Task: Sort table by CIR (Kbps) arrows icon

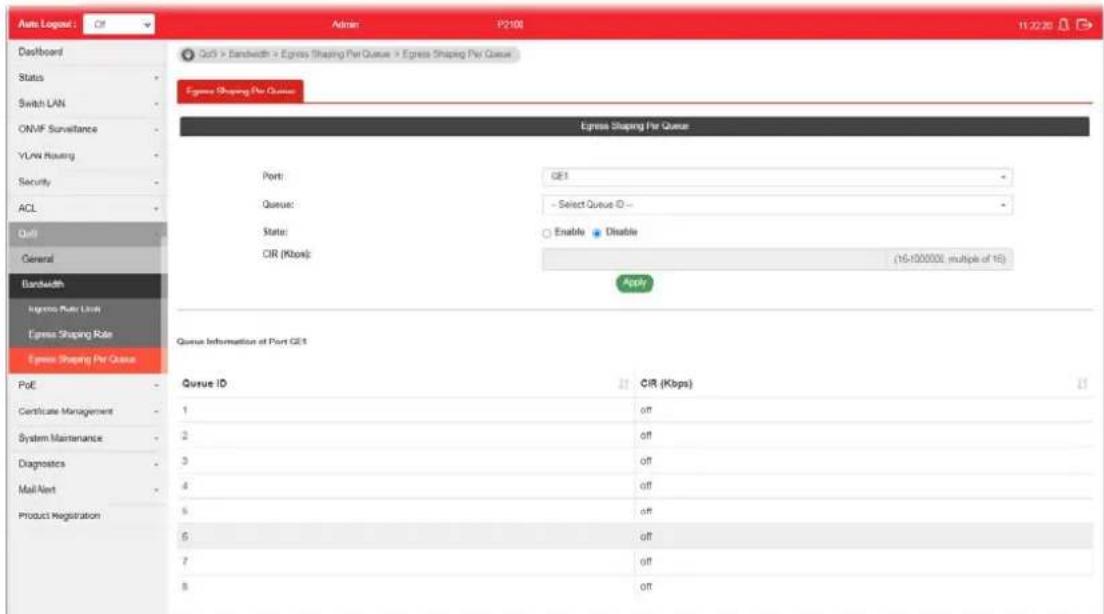Action: pyautogui.click(x=1082, y=384)
